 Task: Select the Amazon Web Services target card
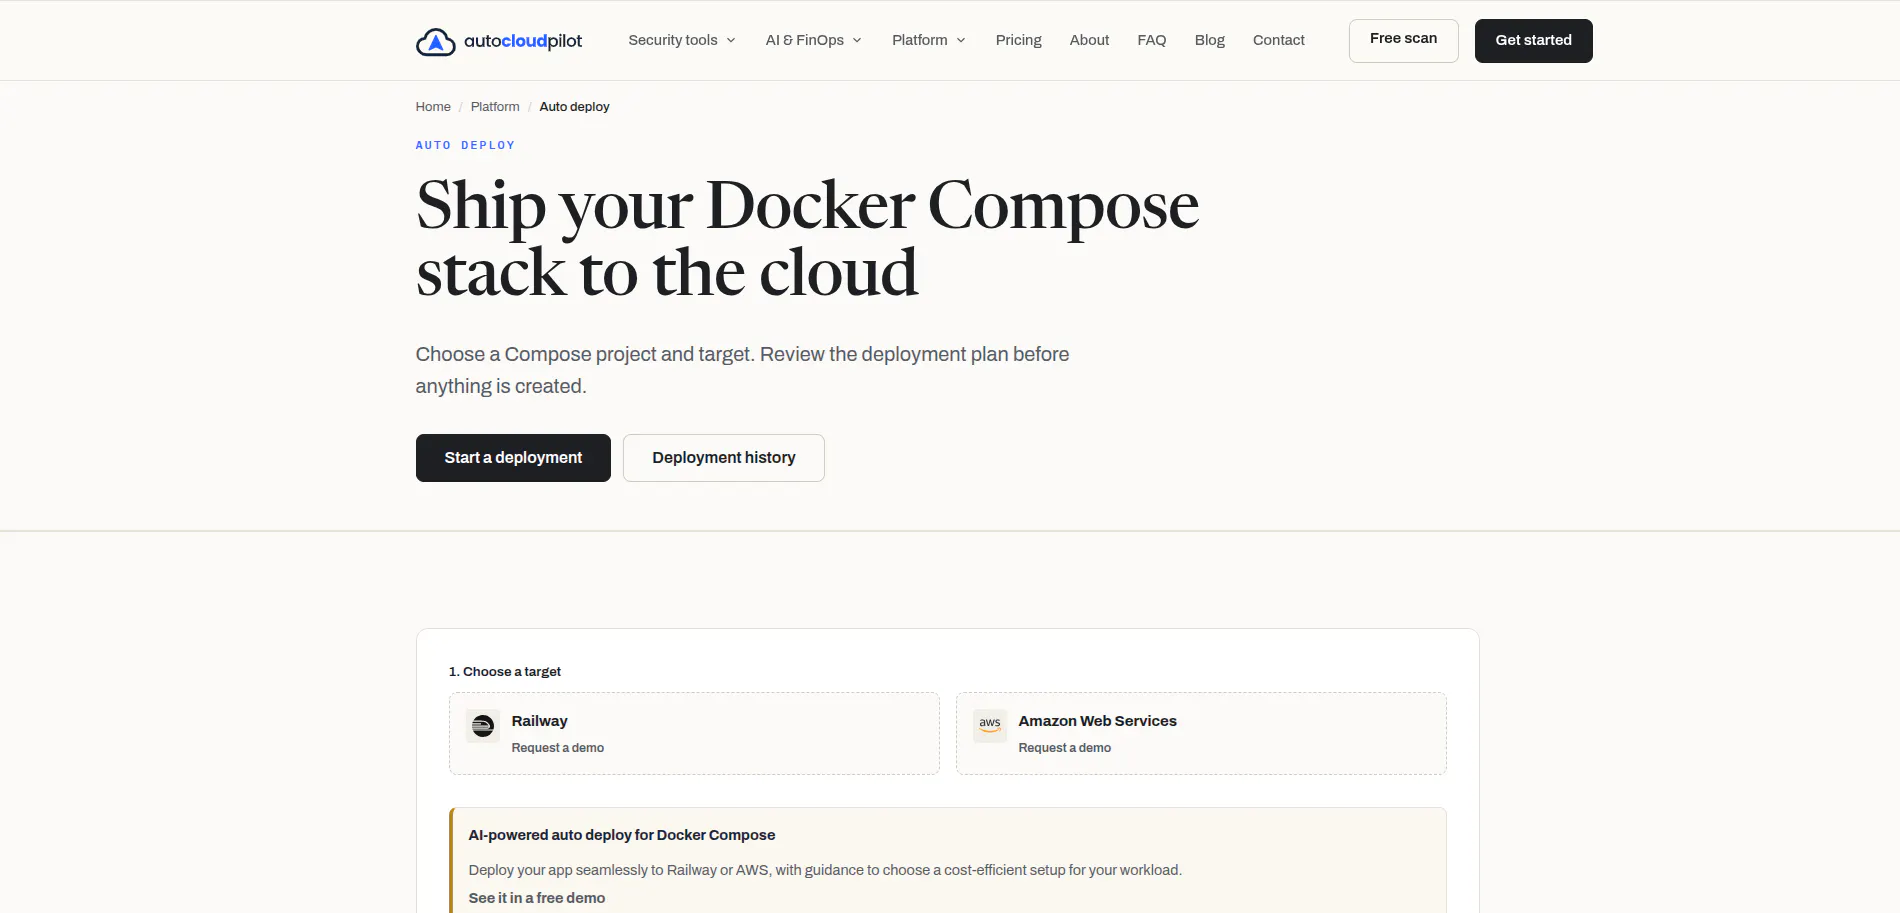coord(1201,733)
